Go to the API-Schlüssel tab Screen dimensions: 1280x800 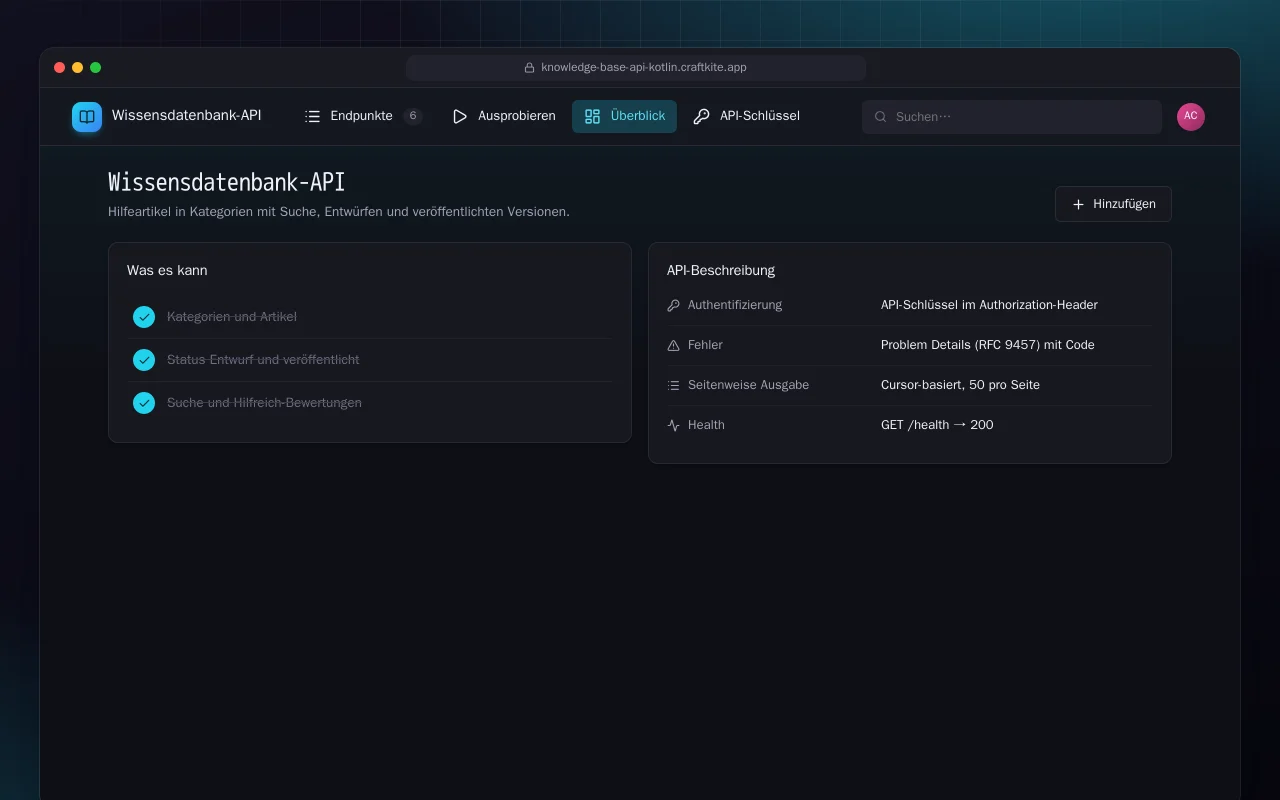pyautogui.click(x=747, y=116)
